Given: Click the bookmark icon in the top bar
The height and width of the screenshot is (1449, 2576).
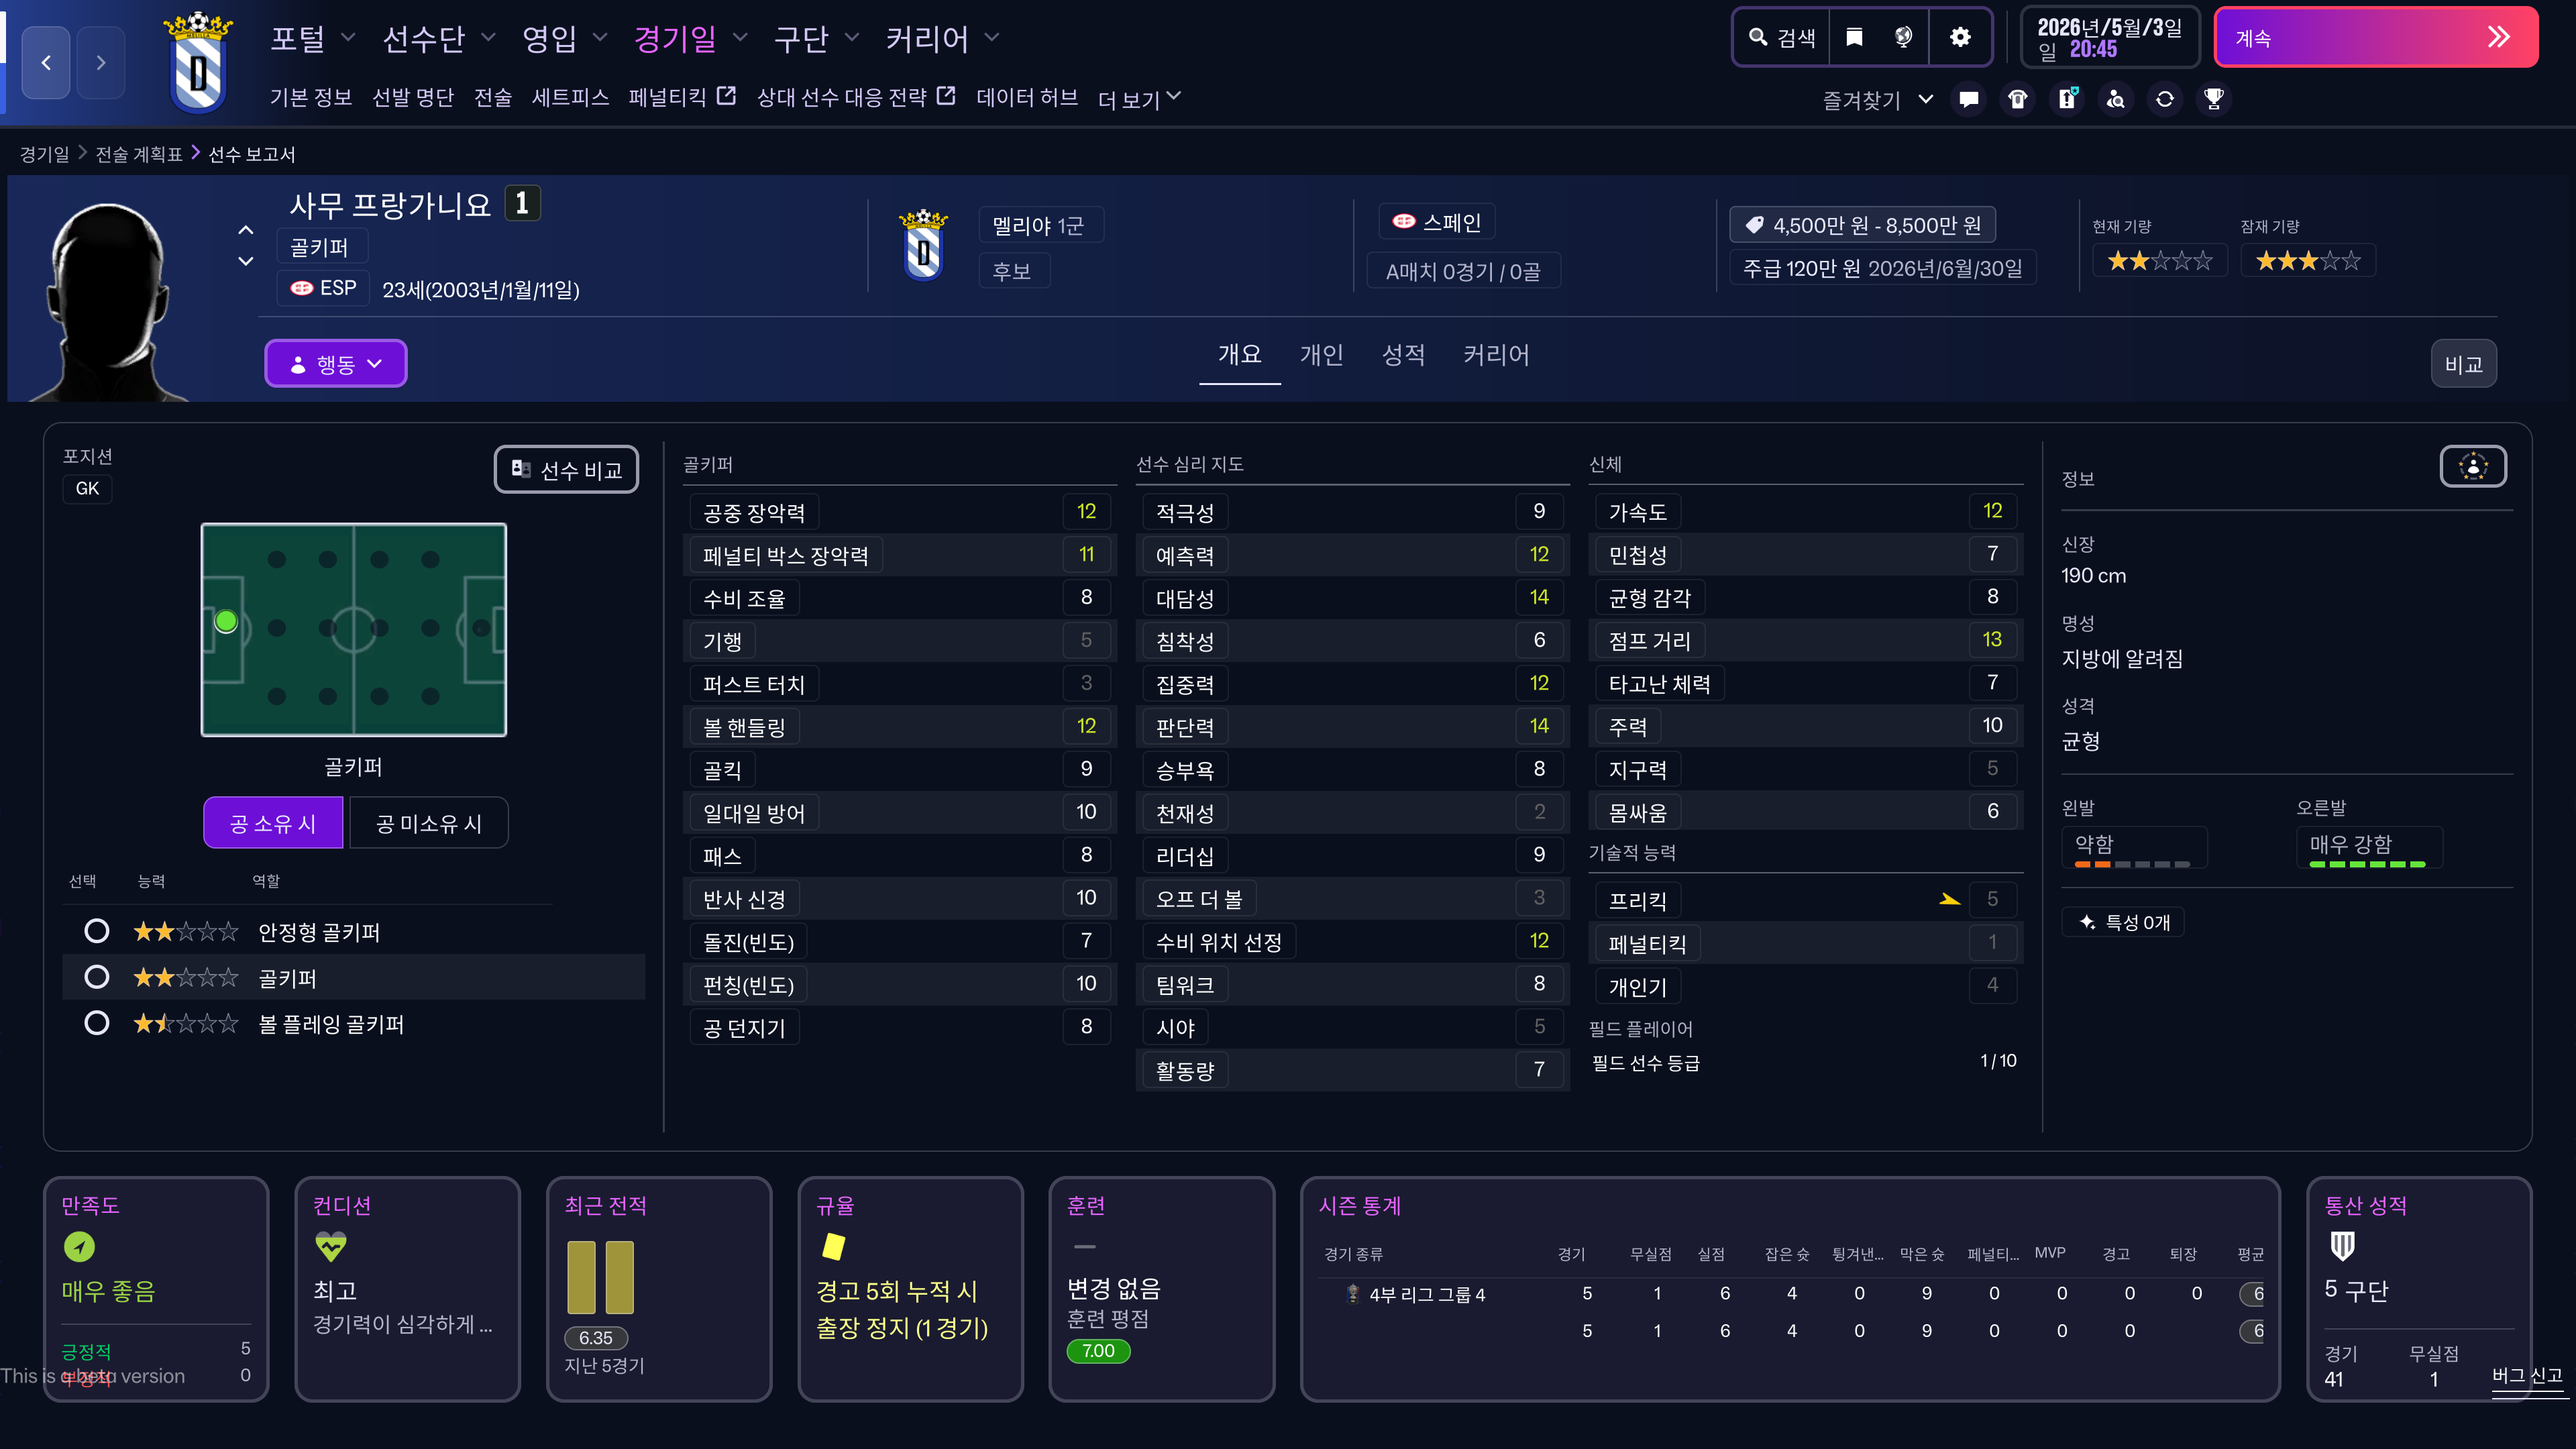Looking at the screenshot, I should (1854, 38).
